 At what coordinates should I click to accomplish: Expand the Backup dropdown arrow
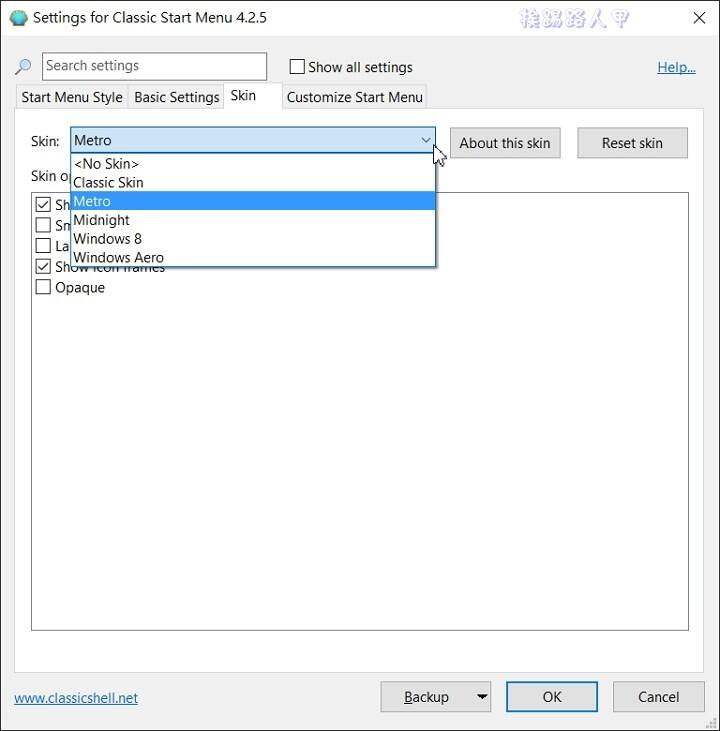coord(482,697)
